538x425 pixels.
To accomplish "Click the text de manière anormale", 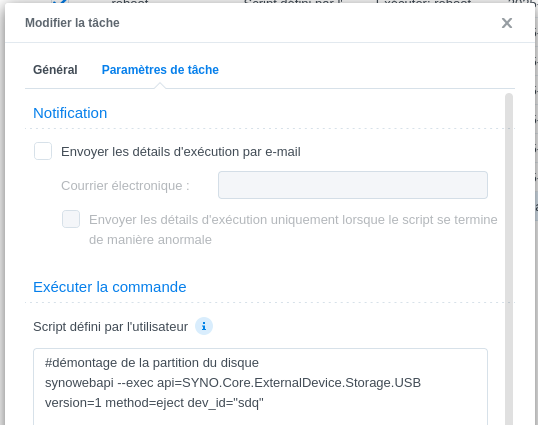I will click(150, 240).
